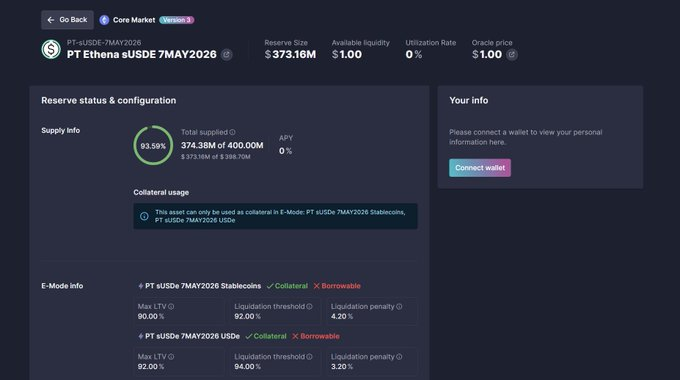
Task: Click the info icon next to Total supplied
Action: [x=232, y=132]
